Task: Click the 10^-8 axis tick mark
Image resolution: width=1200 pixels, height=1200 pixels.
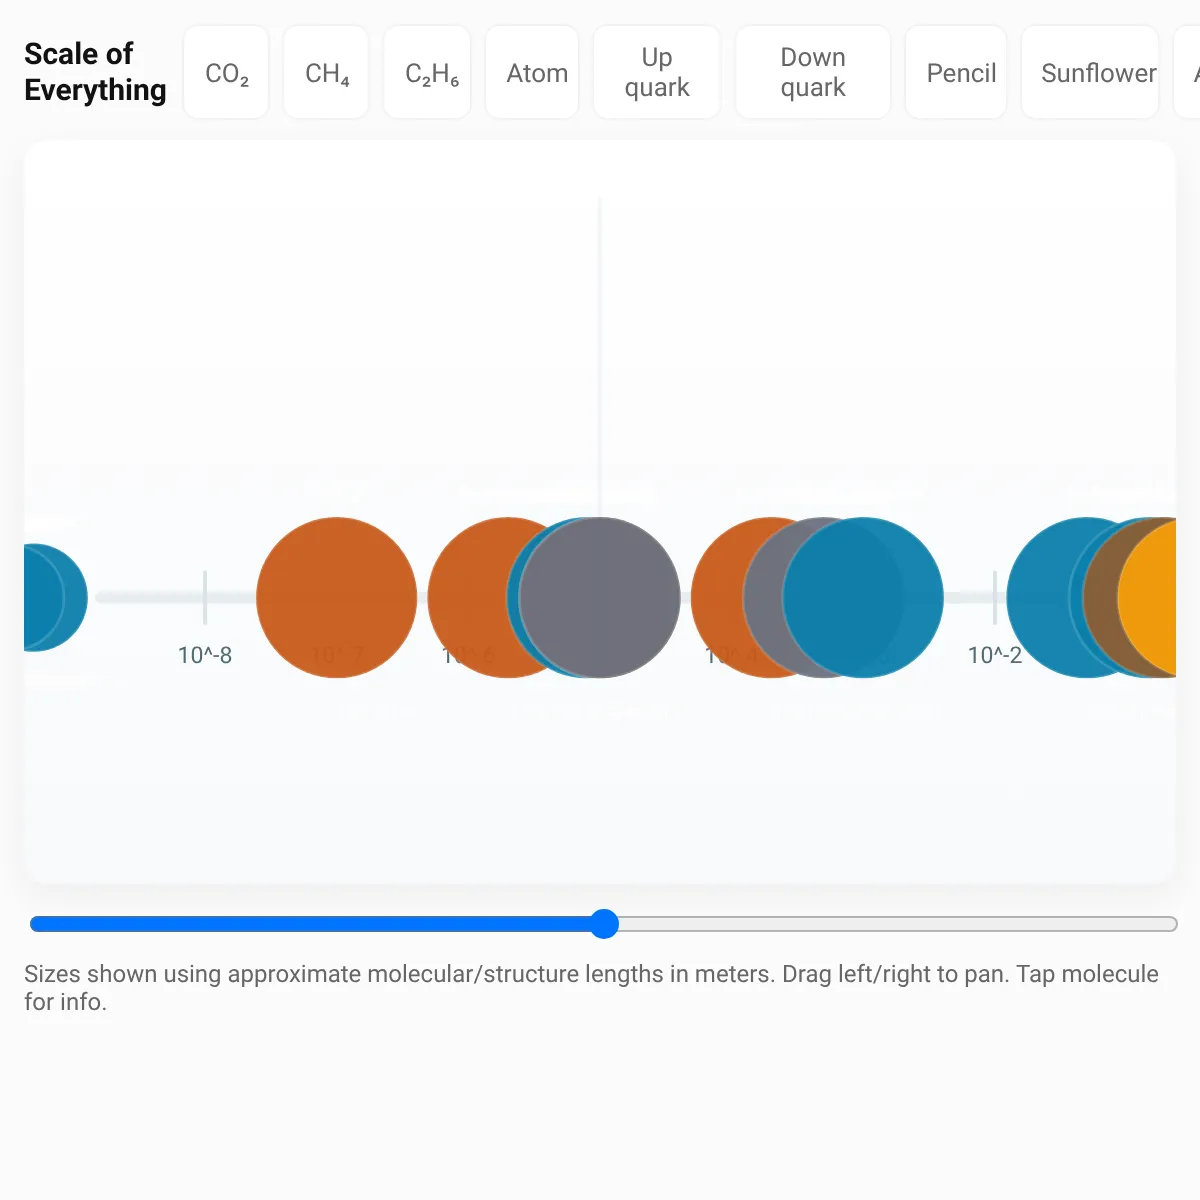Action: 205,597
